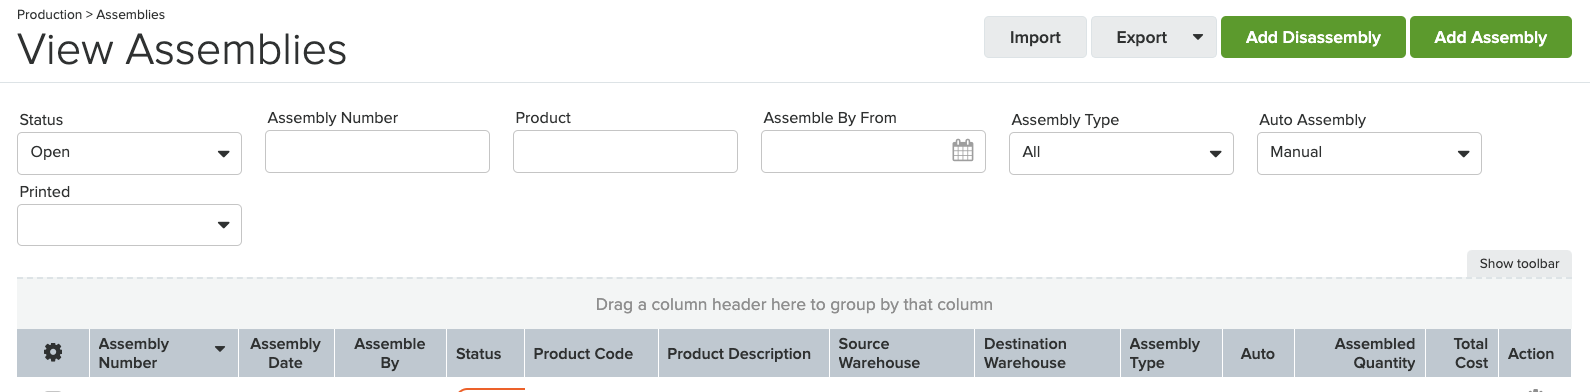Open the Assembly Number column sort arrow
Viewport: 1590px width, 392px height.
click(219, 349)
